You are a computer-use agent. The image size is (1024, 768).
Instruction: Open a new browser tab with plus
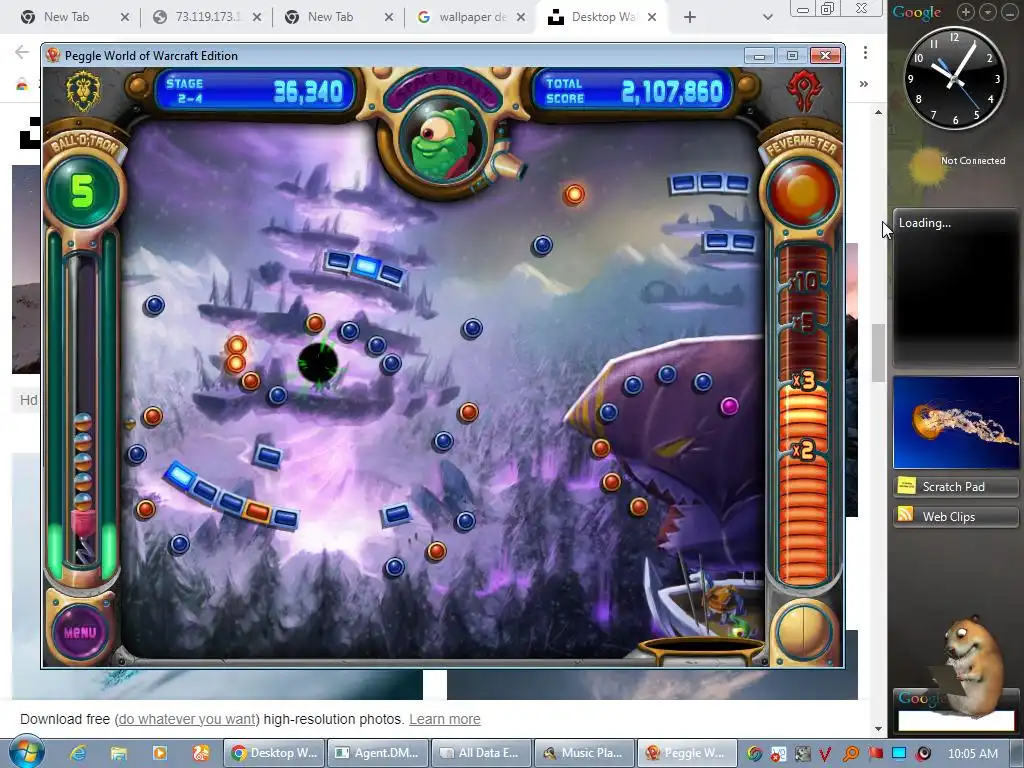click(690, 18)
